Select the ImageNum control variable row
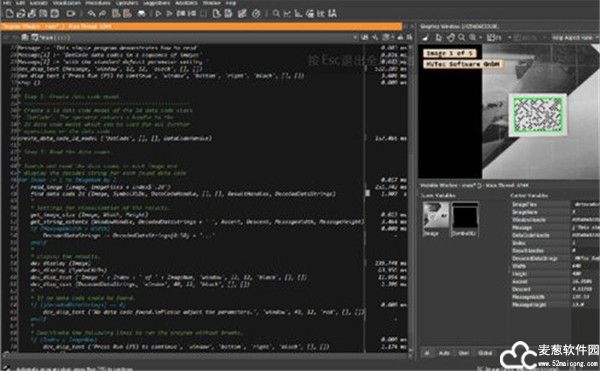 click(555, 212)
